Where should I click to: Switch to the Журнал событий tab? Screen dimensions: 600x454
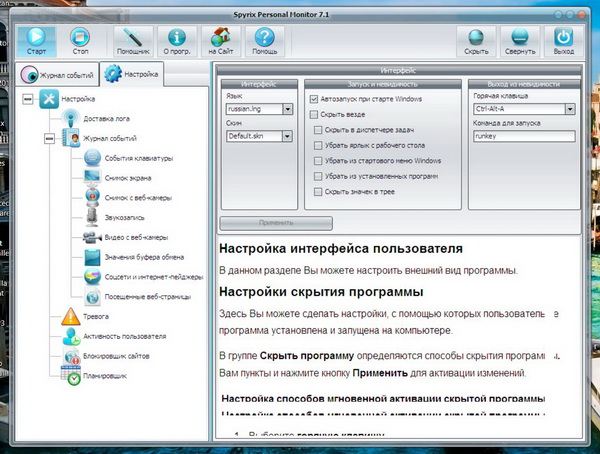60,75
